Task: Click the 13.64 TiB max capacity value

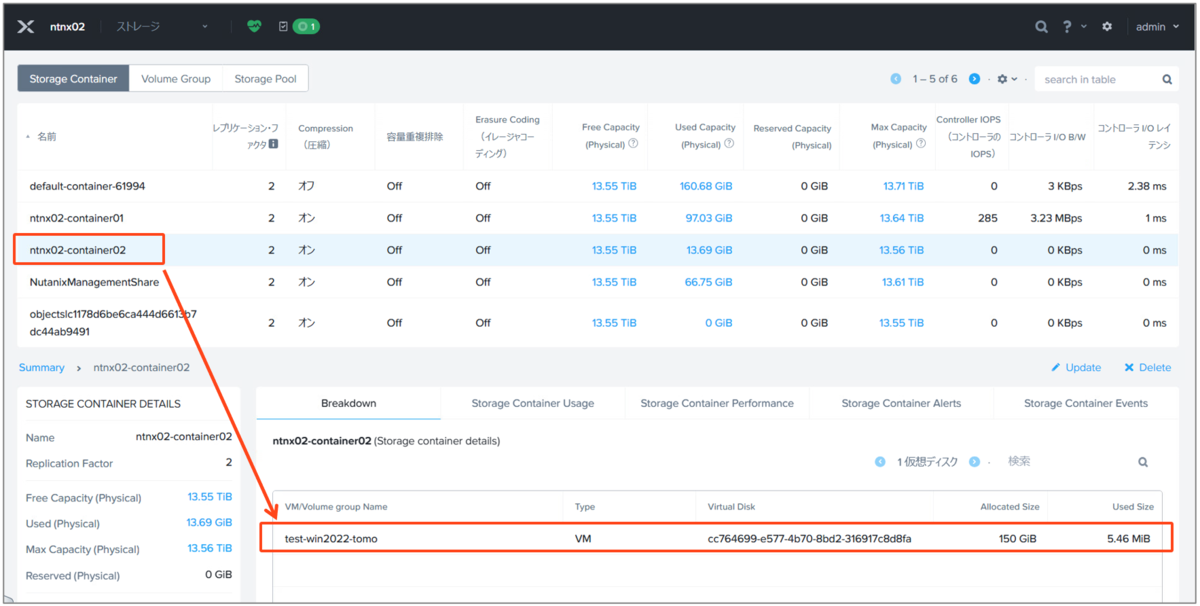Action: 902,218
